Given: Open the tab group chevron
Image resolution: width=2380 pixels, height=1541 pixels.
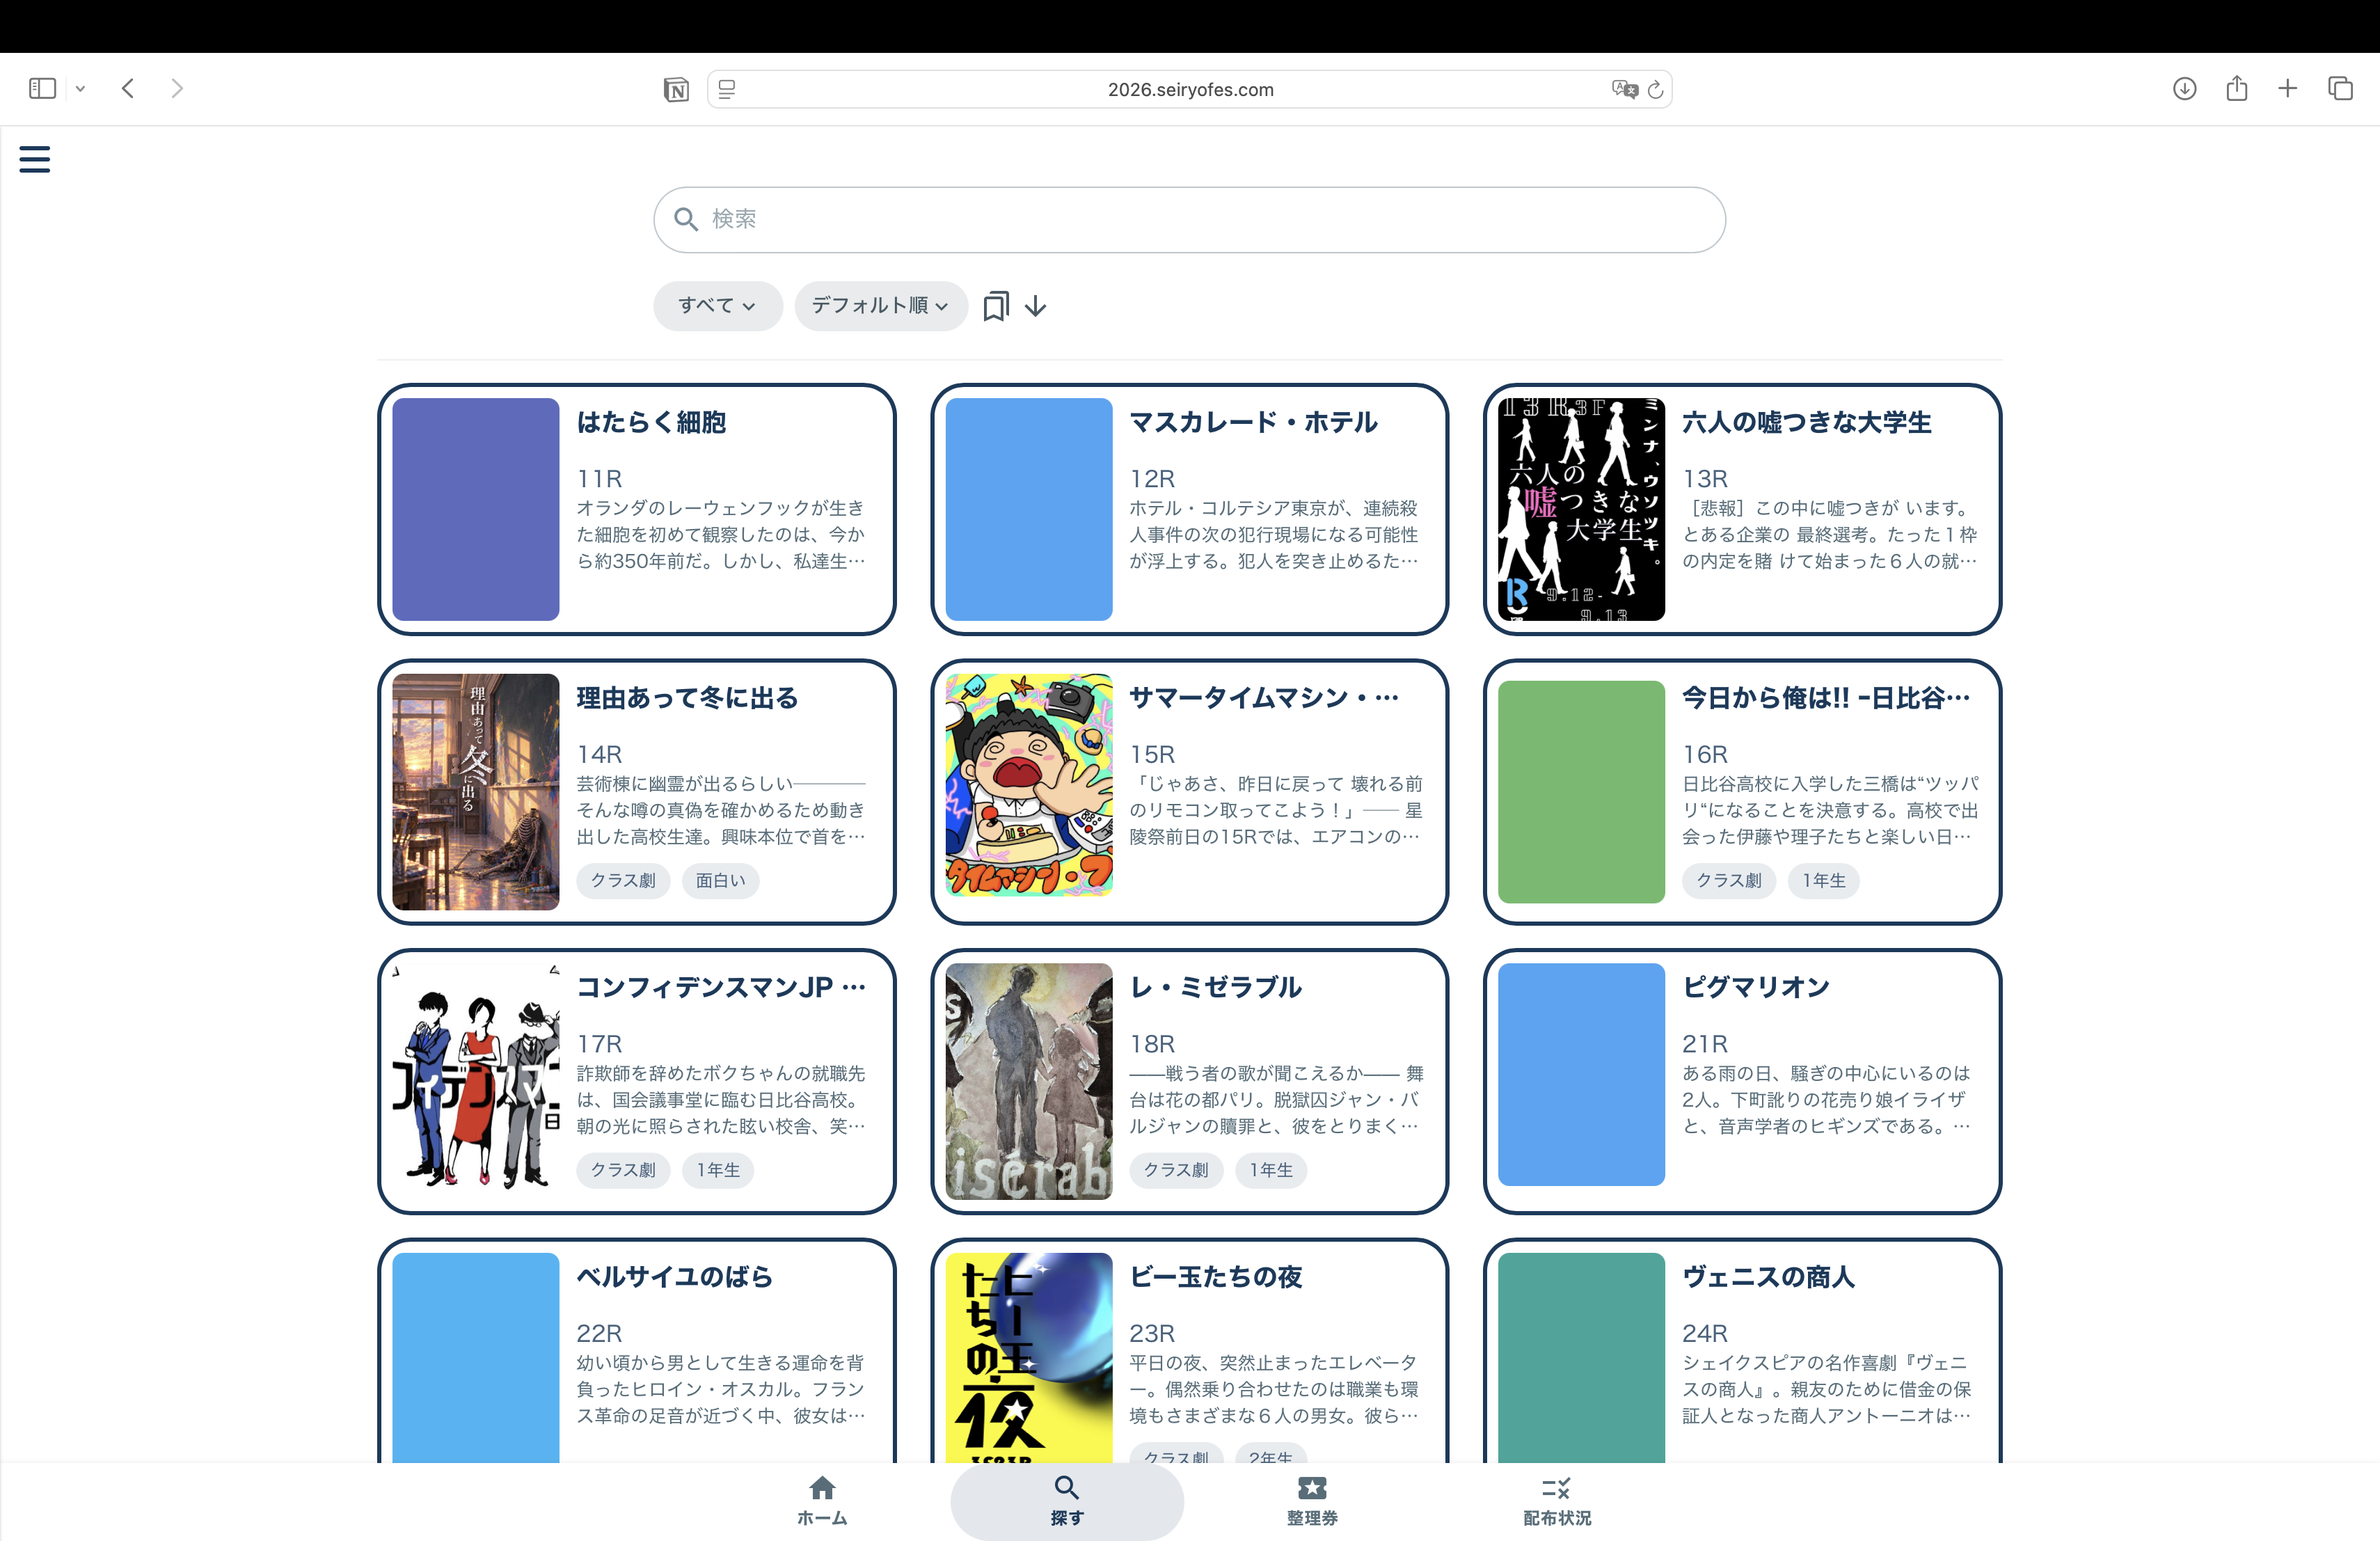Looking at the screenshot, I should coord(81,89).
